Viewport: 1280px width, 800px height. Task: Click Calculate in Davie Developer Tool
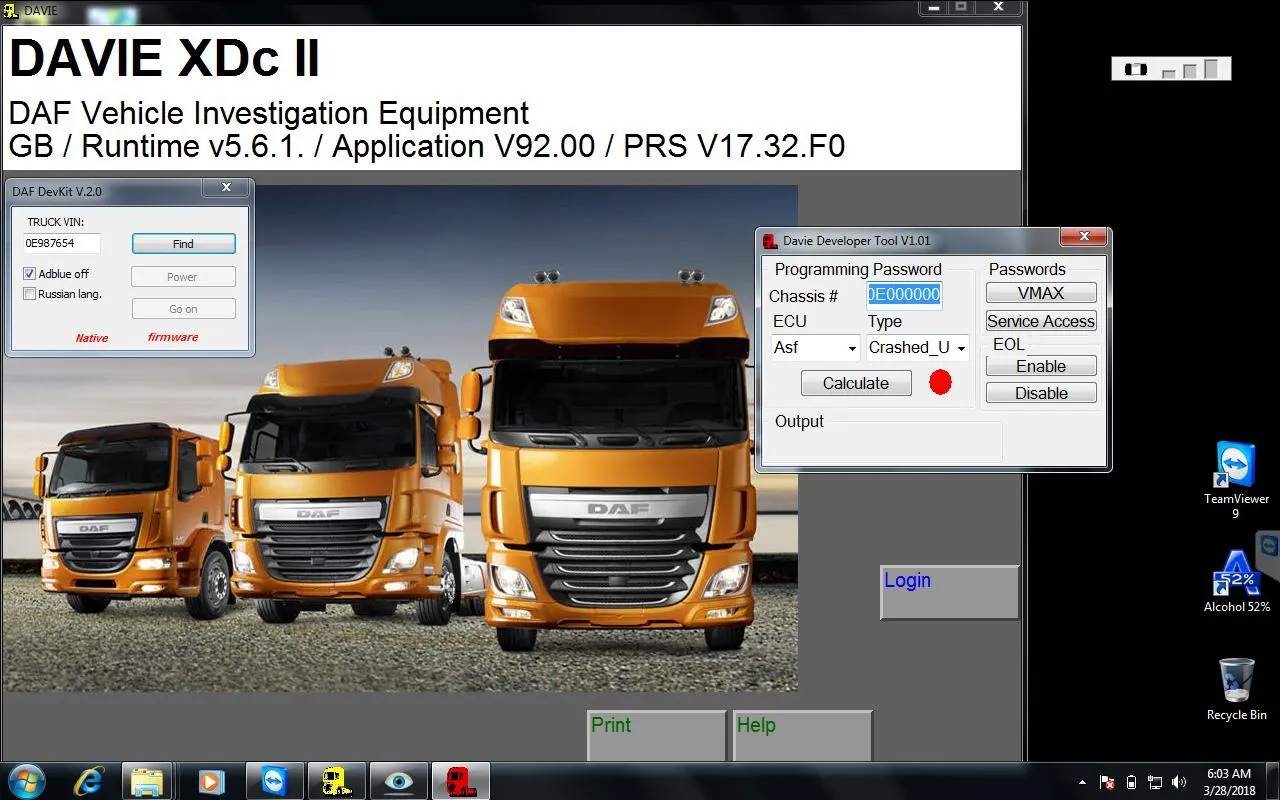[856, 383]
